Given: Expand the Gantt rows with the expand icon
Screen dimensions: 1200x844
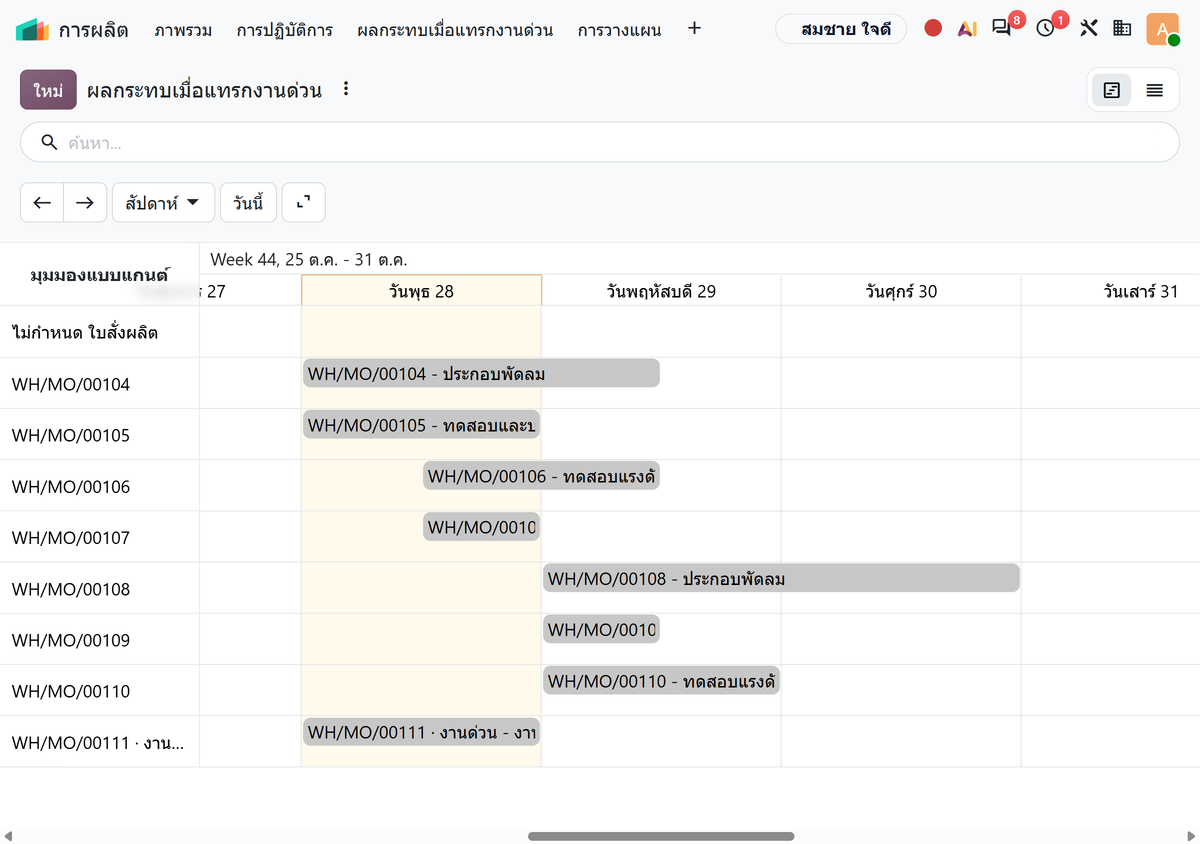Looking at the screenshot, I should coord(304,202).
